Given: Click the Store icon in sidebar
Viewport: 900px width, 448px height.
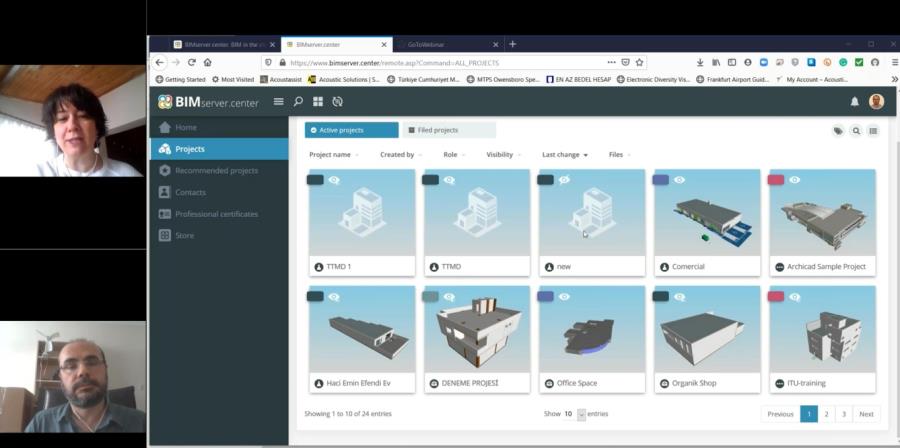Looking at the screenshot, I should [165, 235].
